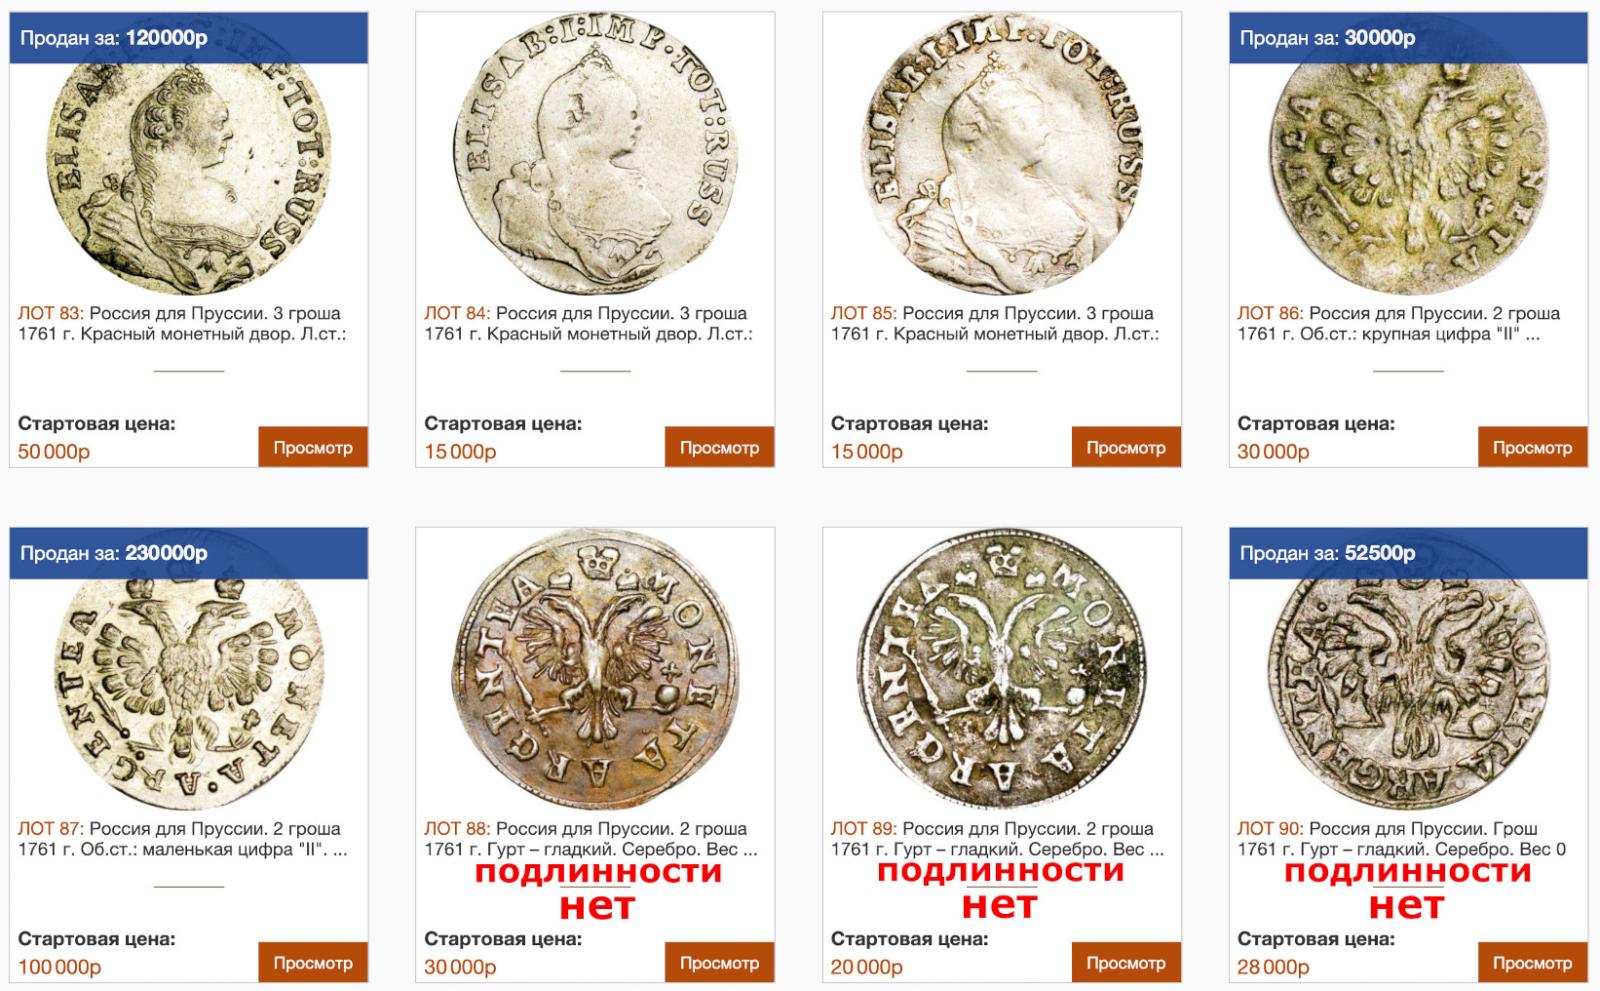Open lot 86 using Просмотр button
Image resolution: width=1600 pixels, height=991 pixels.
tap(1532, 447)
